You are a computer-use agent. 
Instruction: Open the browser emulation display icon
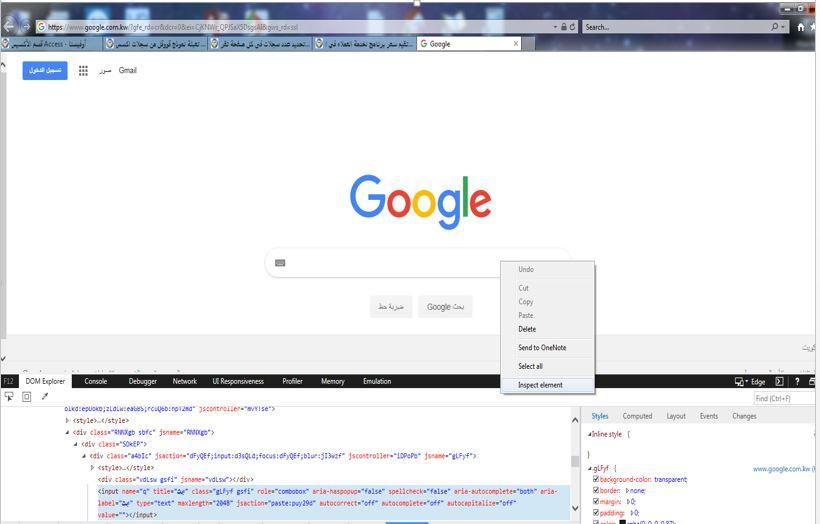pos(741,382)
